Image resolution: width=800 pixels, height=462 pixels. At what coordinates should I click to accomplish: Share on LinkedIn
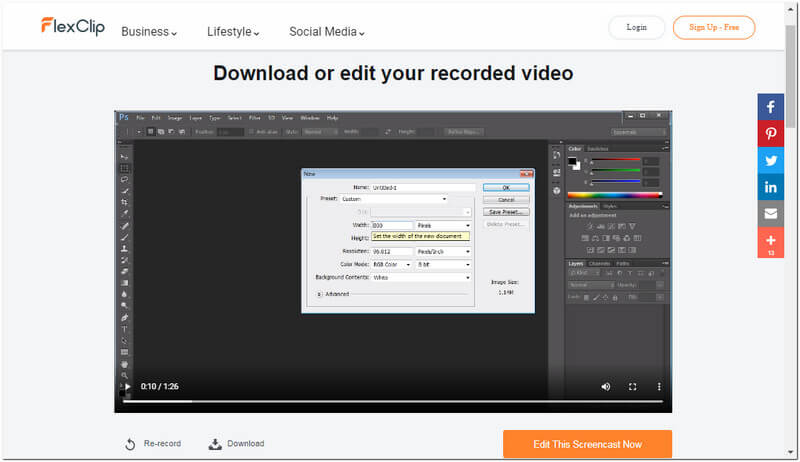770,187
